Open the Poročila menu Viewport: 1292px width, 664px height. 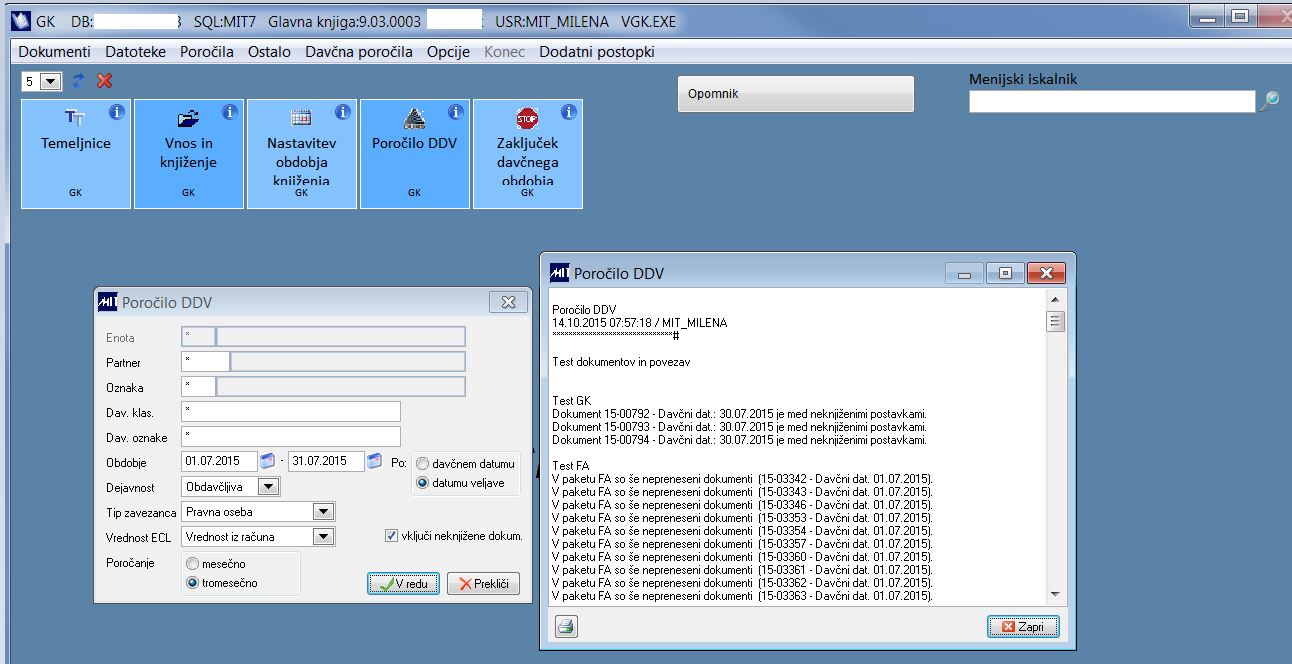pyautogui.click(x=207, y=52)
